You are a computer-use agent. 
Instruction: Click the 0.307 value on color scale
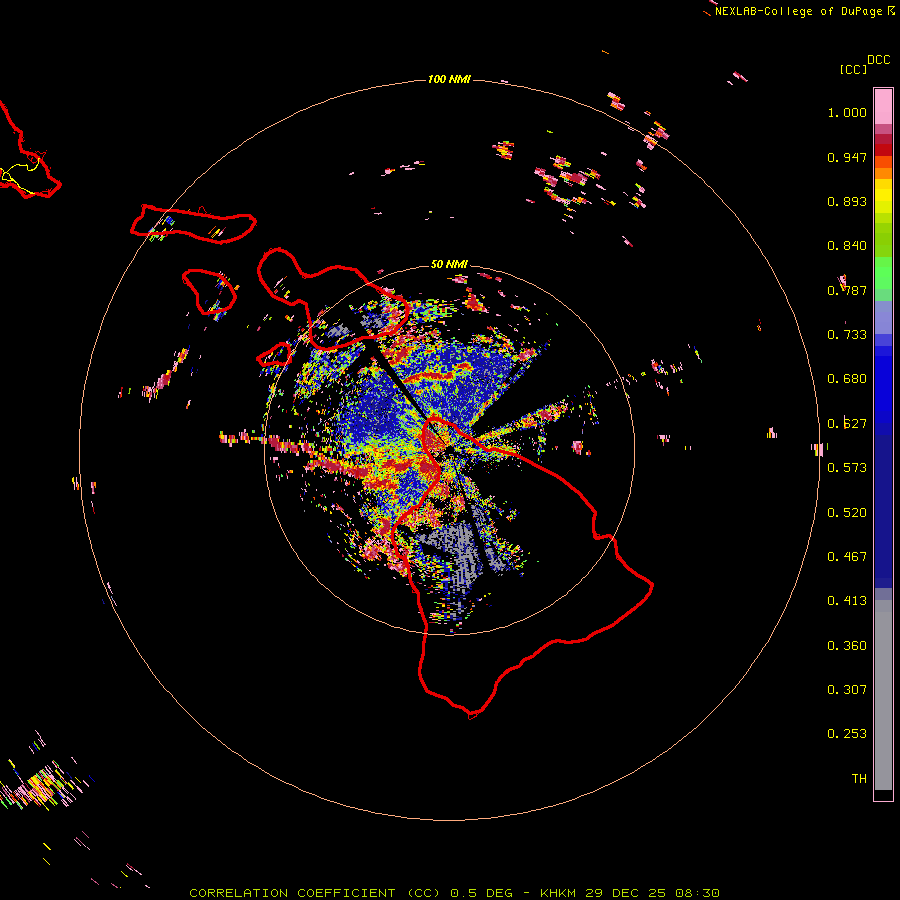pos(847,690)
